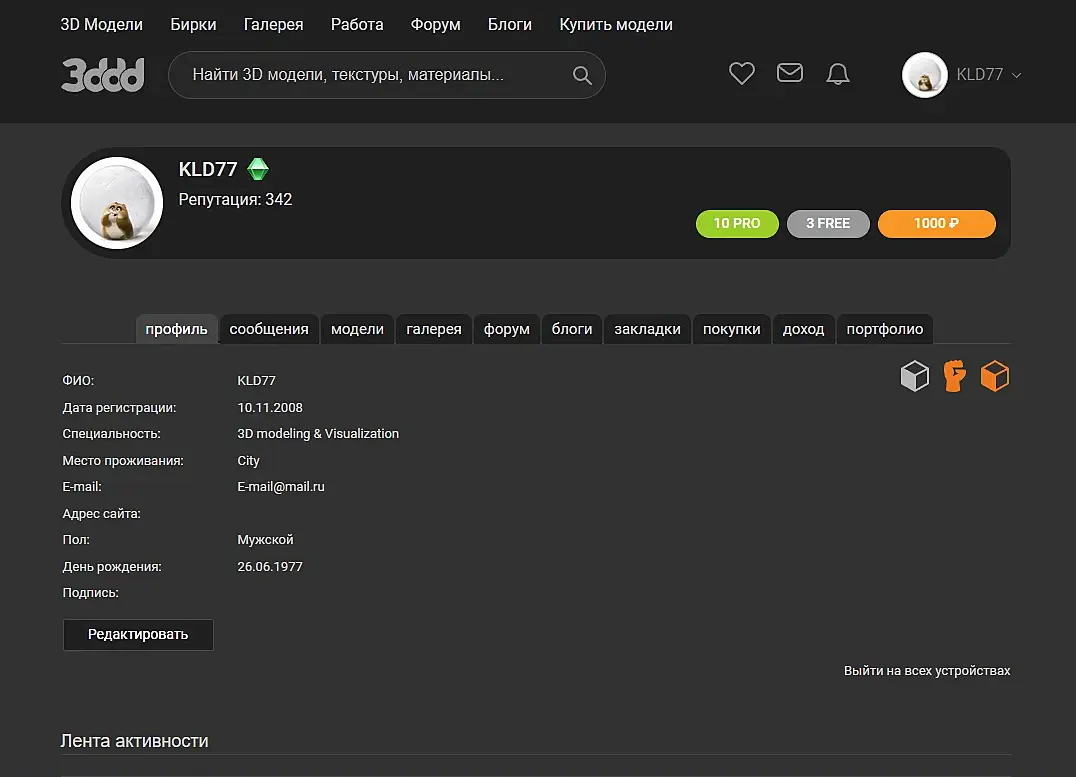
Task: Click the orange fist achievement icon
Action: point(955,376)
